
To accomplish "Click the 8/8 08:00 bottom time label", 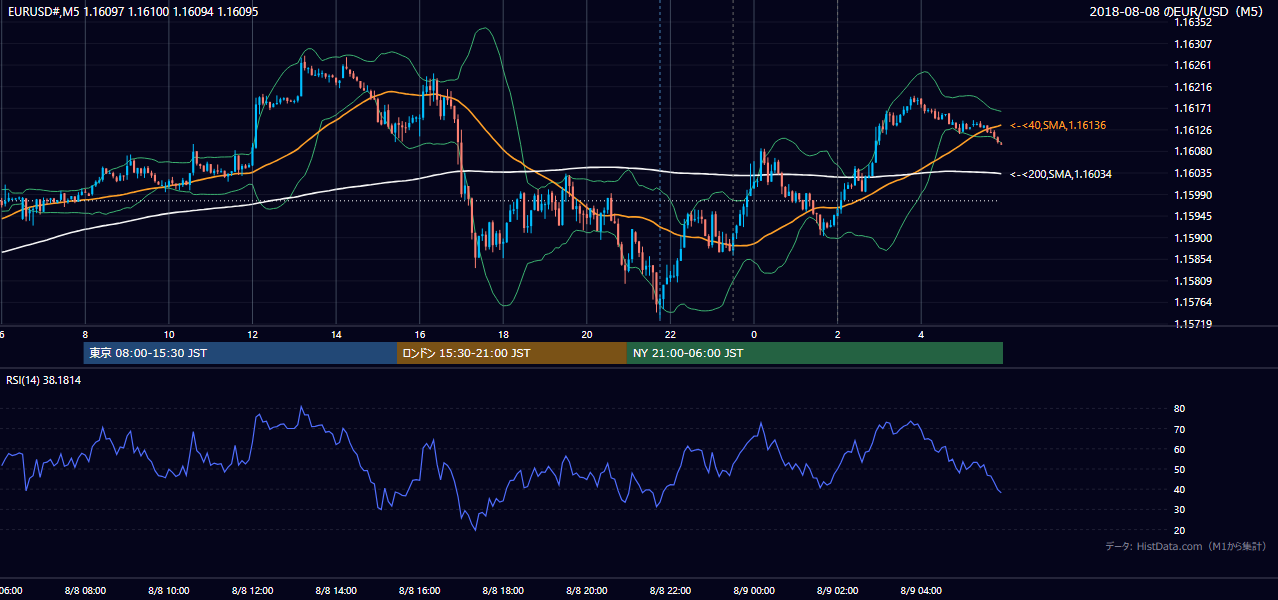I will (85, 590).
